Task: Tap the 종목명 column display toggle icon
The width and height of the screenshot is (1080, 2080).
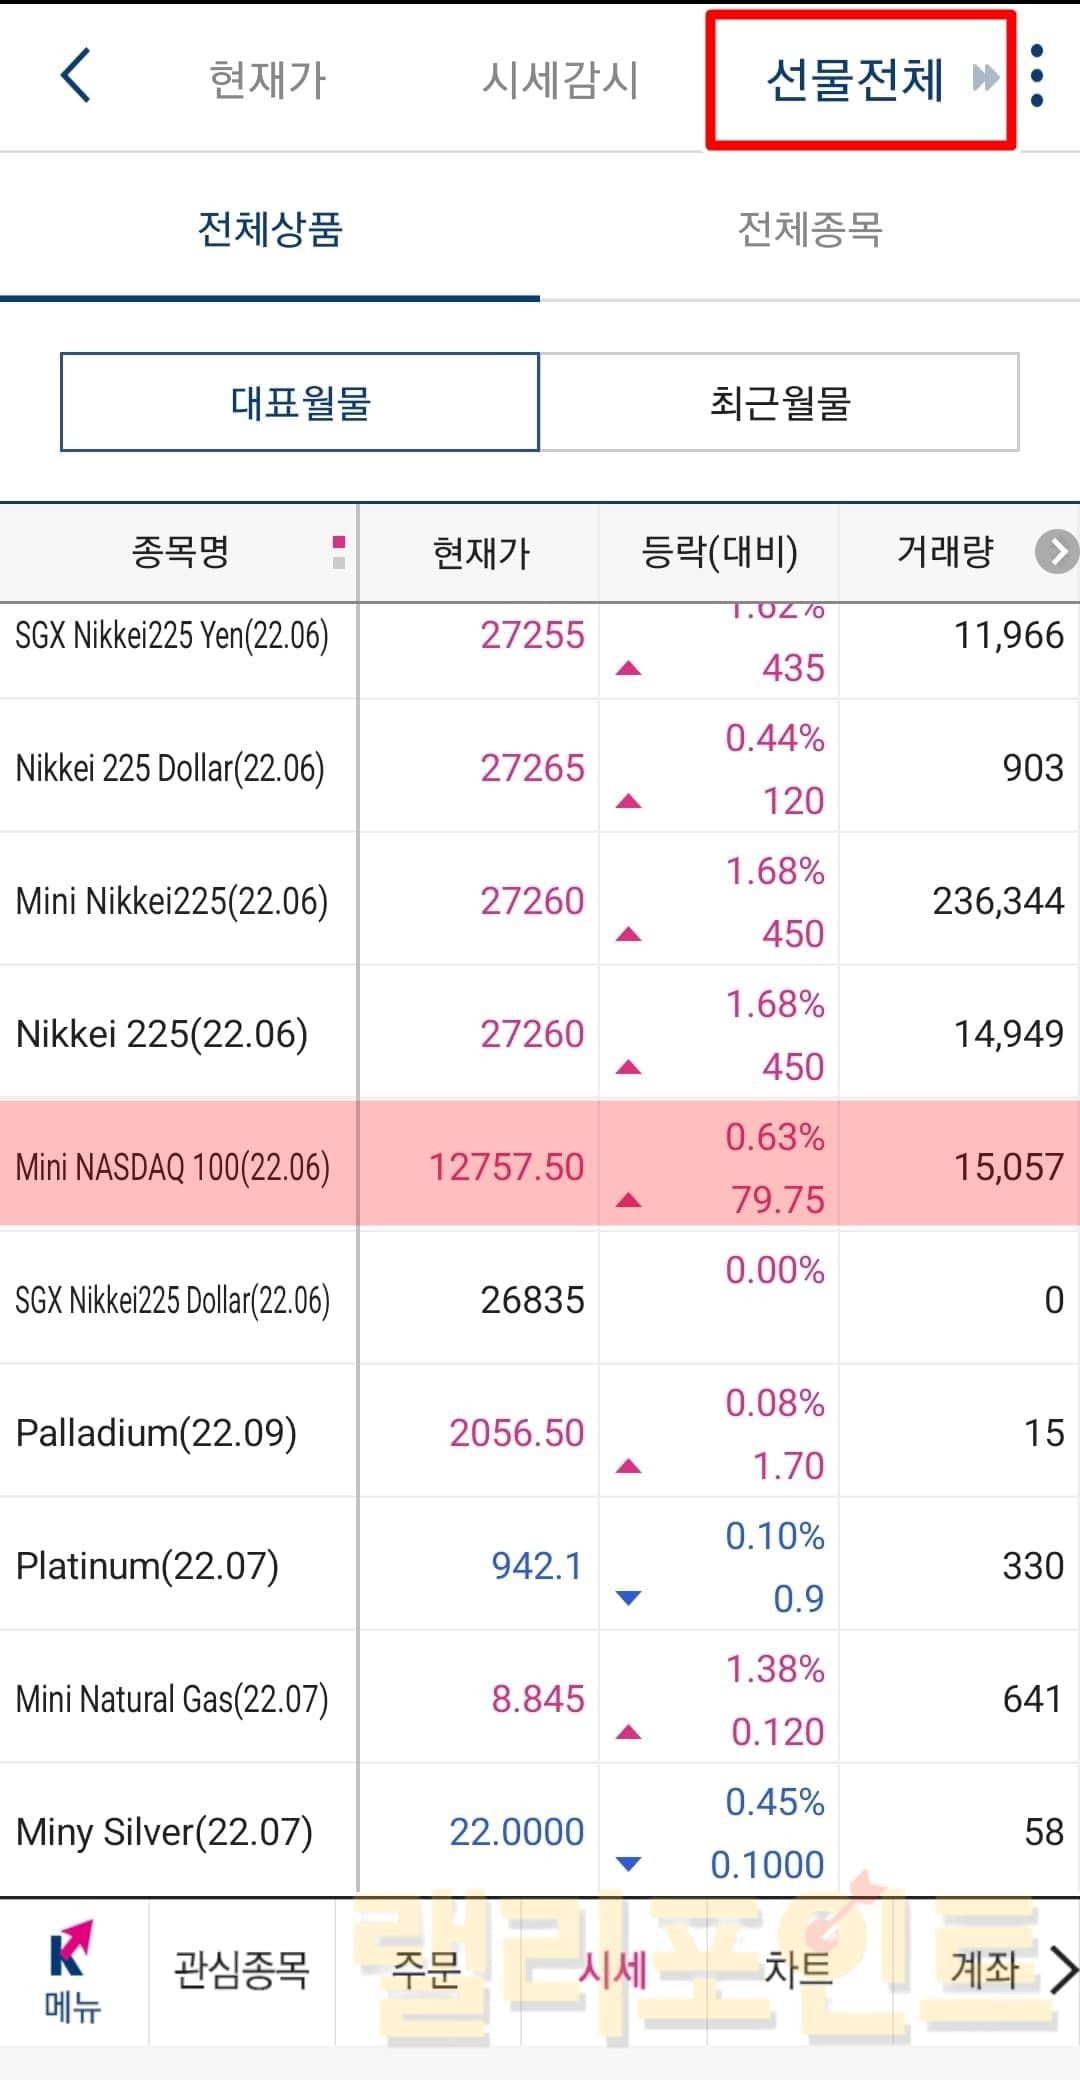Action: pos(339,552)
